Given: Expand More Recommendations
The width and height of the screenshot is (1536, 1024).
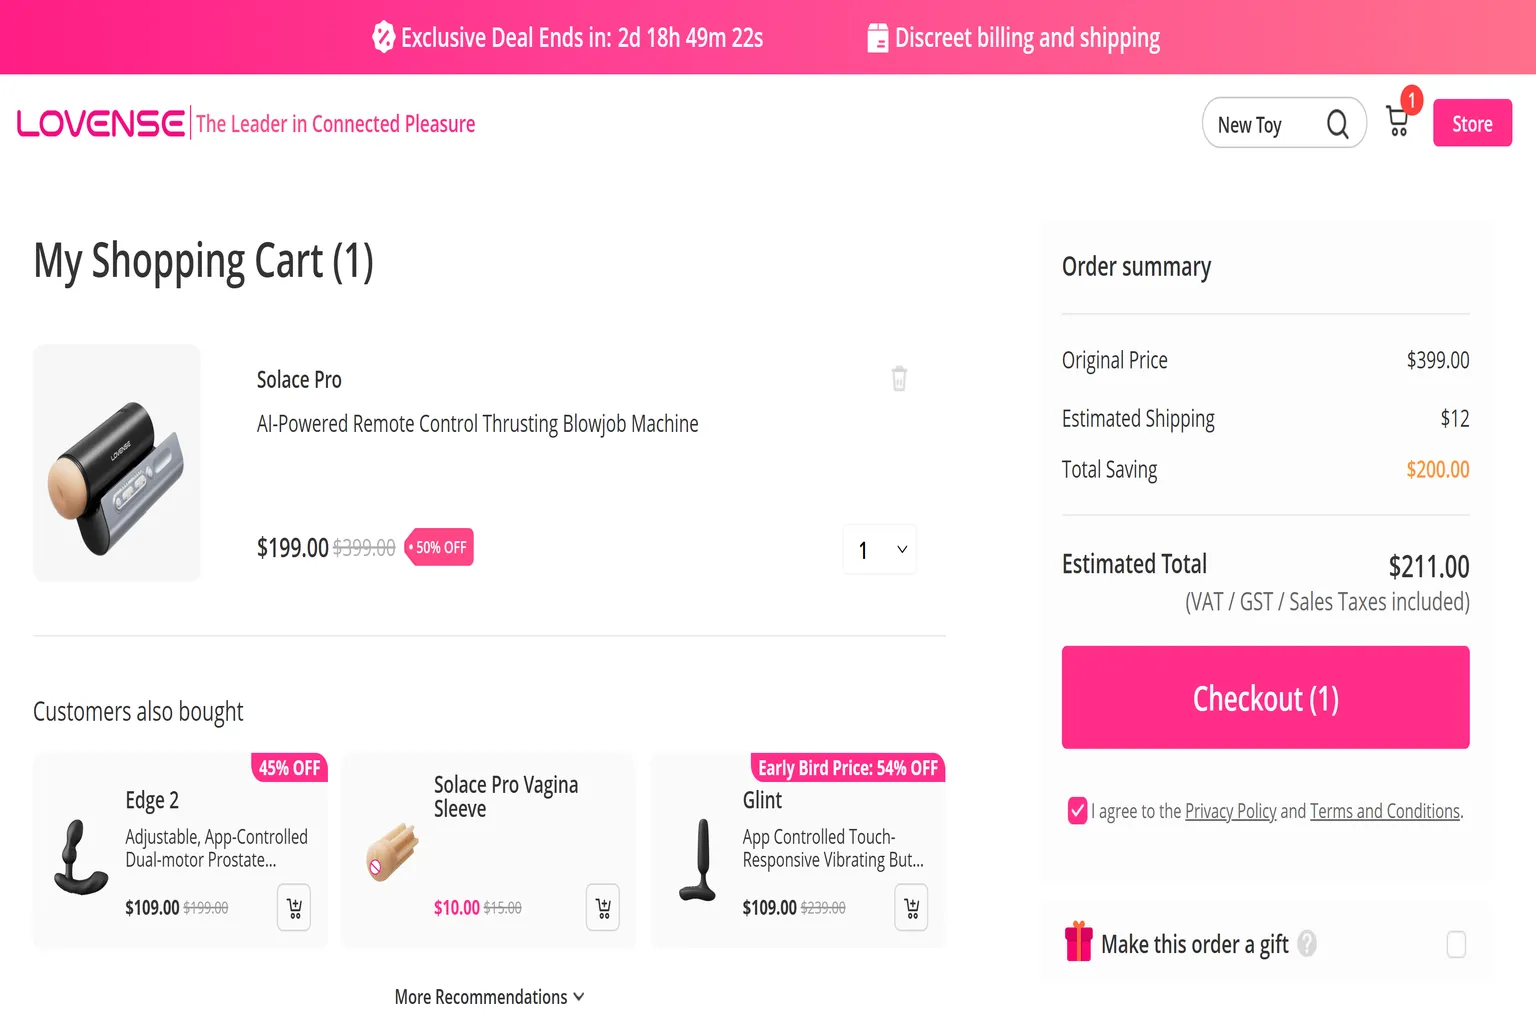Looking at the screenshot, I should (x=490, y=997).
